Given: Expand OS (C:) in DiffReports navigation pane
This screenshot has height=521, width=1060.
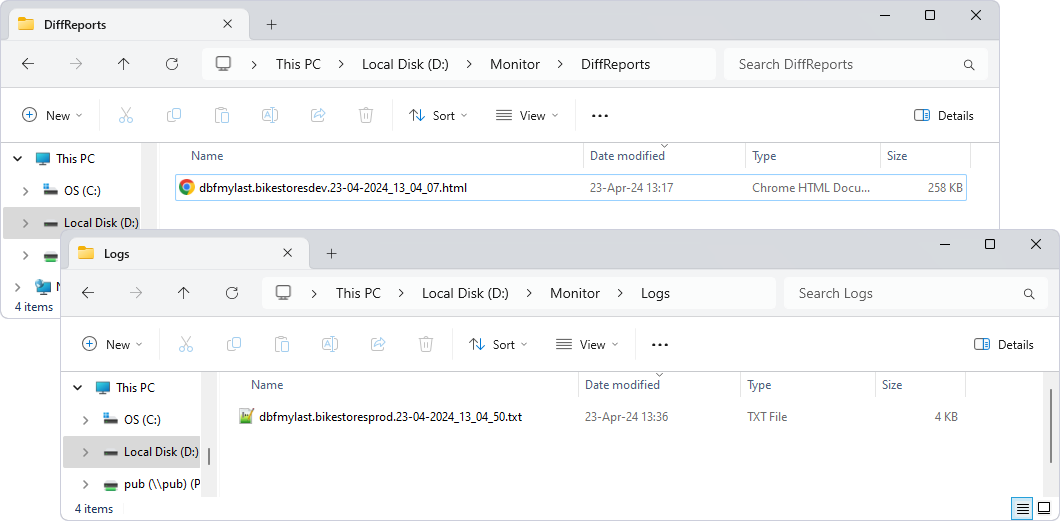Looking at the screenshot, I should pyautogui.click(x=26, y=191).
